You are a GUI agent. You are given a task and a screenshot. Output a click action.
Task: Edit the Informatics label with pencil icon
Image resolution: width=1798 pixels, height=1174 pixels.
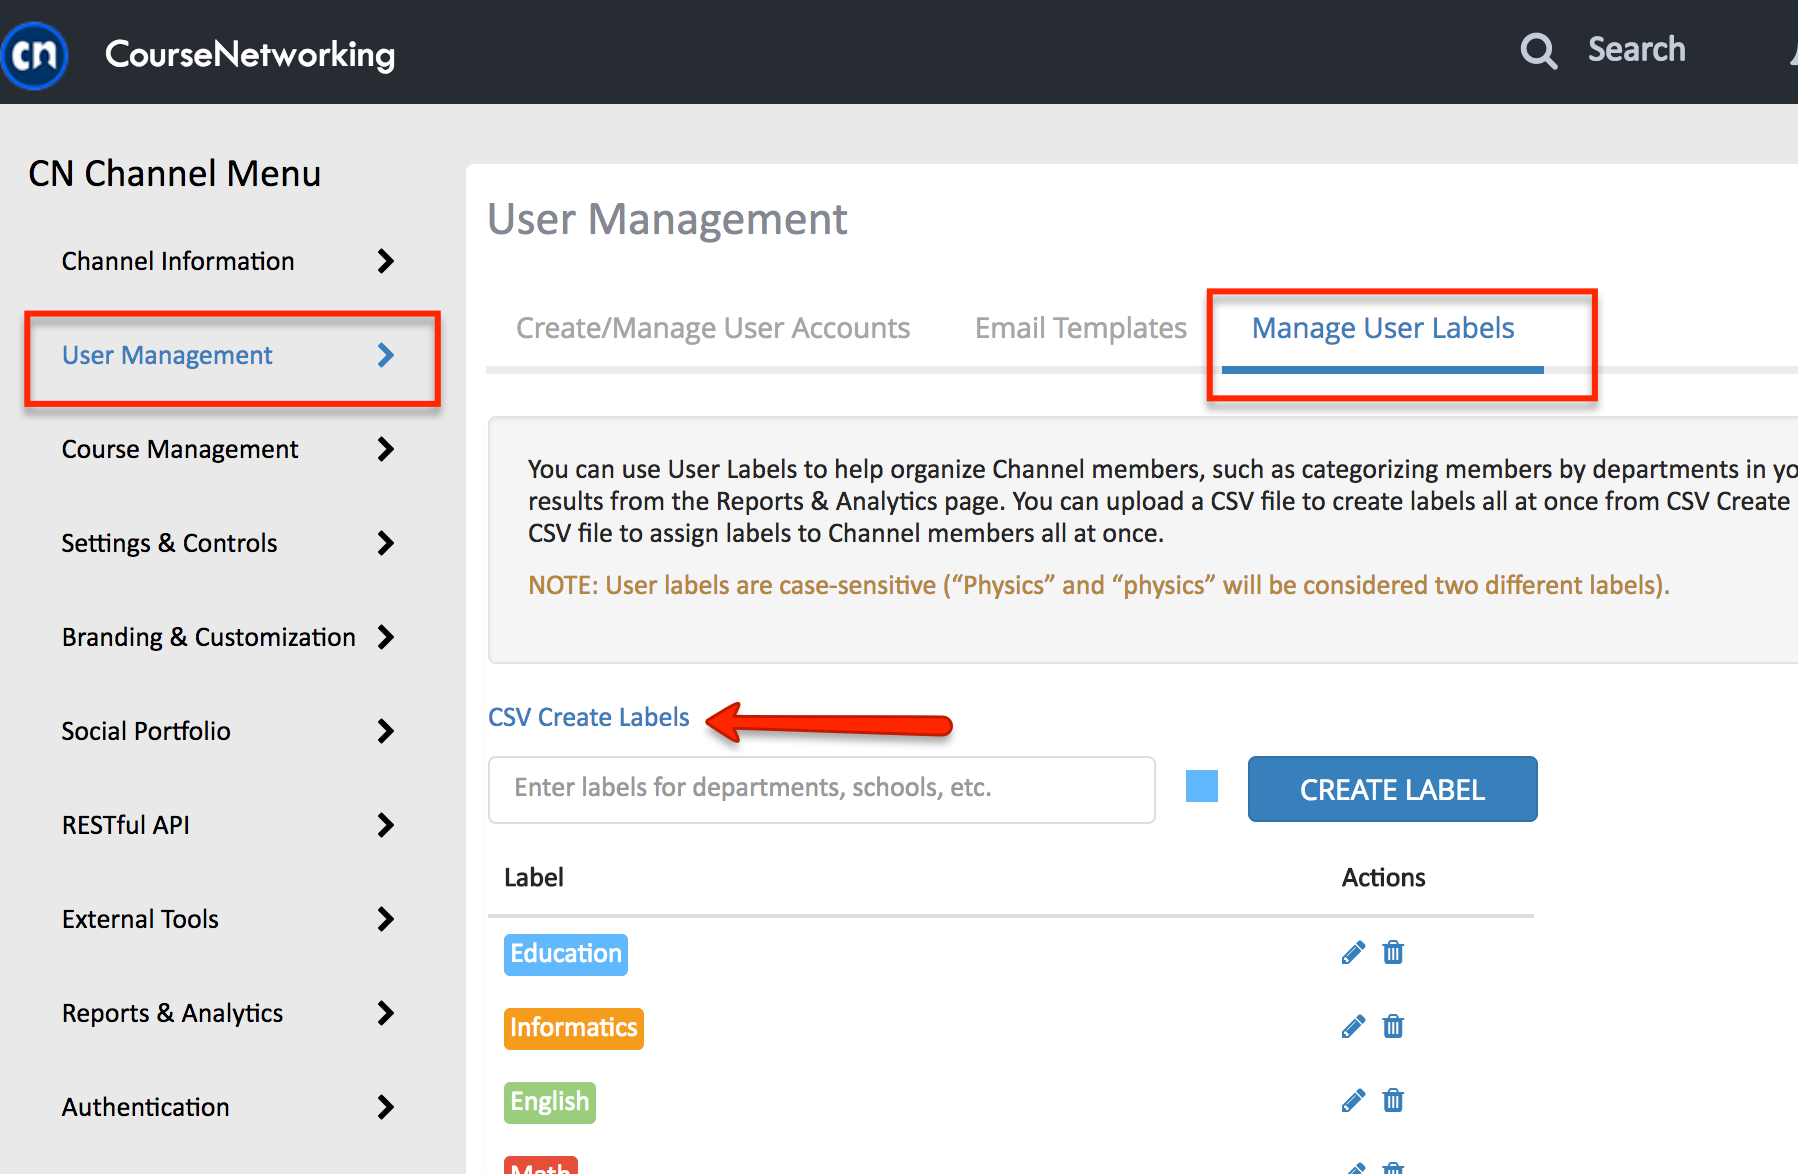pos(1353,1026)
